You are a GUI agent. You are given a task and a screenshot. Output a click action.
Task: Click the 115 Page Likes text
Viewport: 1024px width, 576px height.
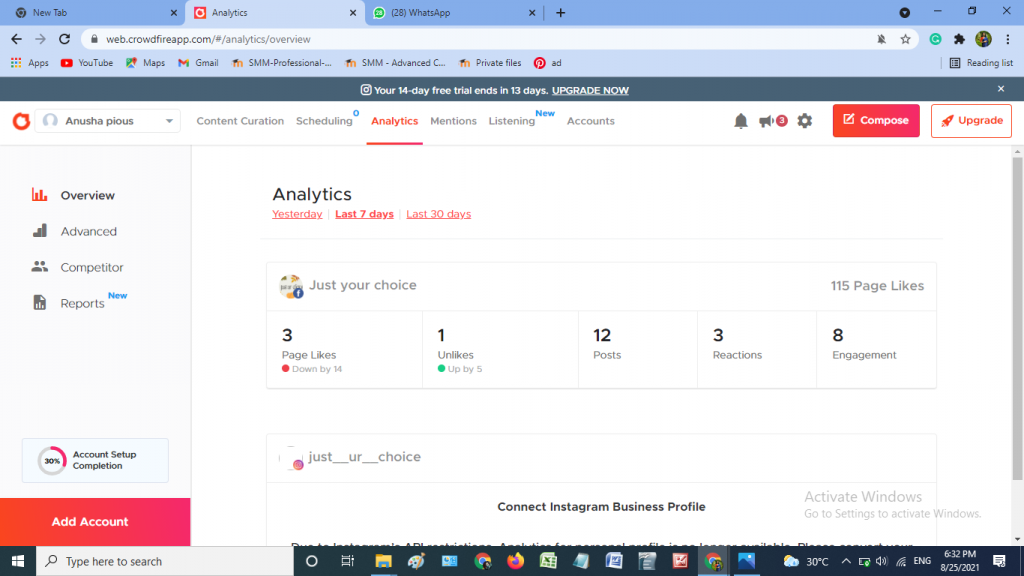(x=877, y=286)
